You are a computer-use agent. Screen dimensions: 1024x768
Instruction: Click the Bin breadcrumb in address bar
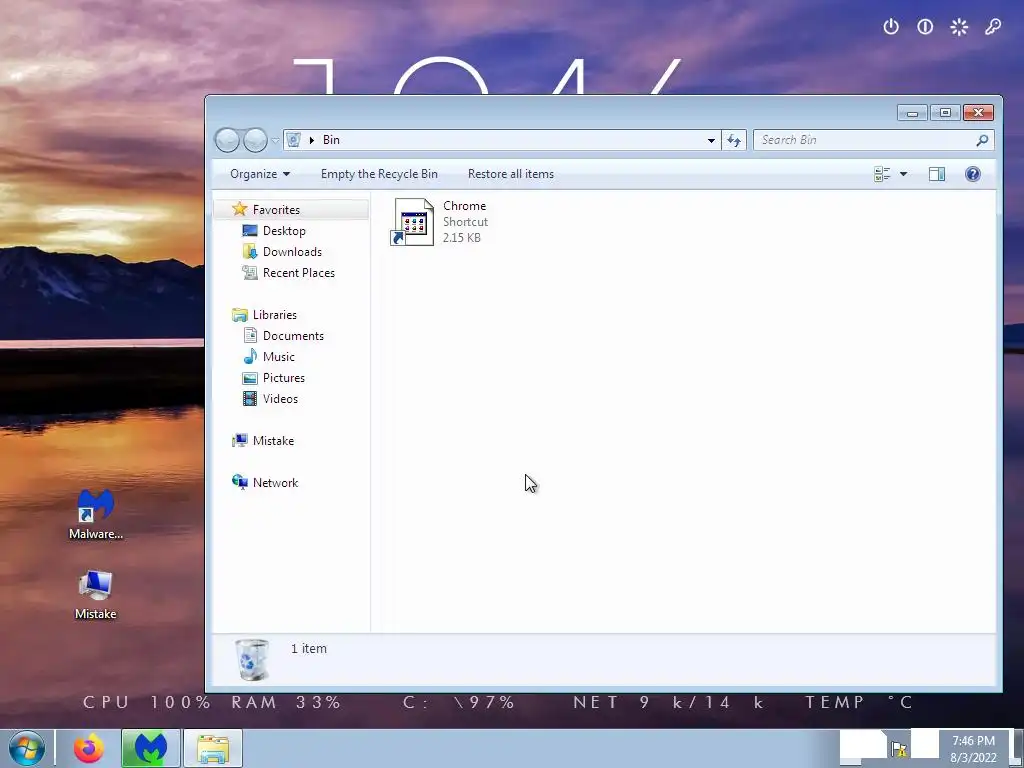[x=331, y=140]
